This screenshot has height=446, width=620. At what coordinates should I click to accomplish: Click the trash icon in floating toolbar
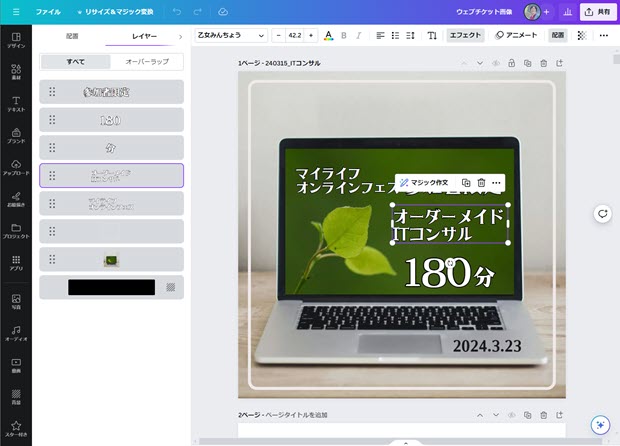click(481, 183)
